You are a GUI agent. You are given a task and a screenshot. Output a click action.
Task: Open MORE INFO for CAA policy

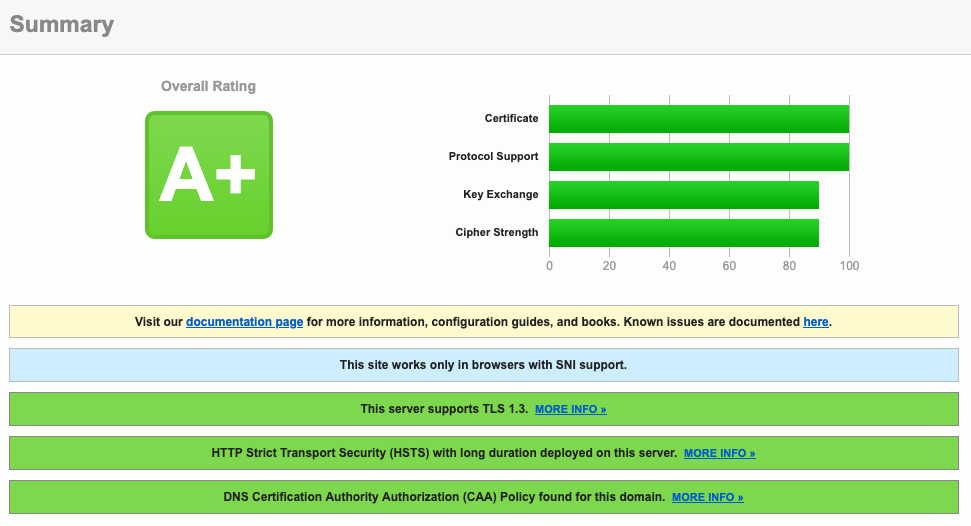tap(707, 497)
